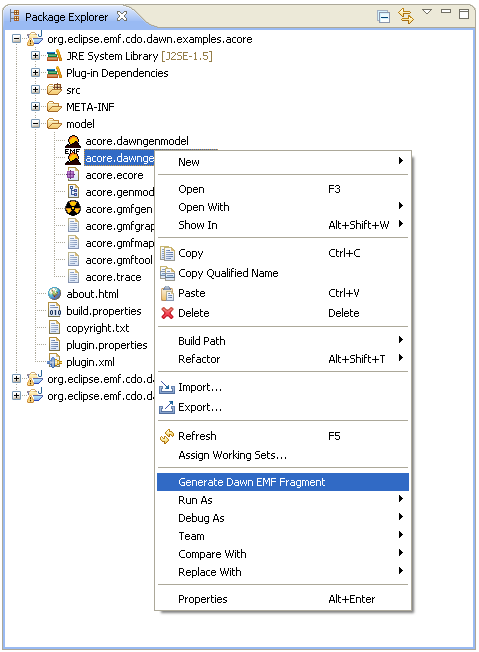
Task: Expand the JRE System Library node
Action: click(35, 56)
